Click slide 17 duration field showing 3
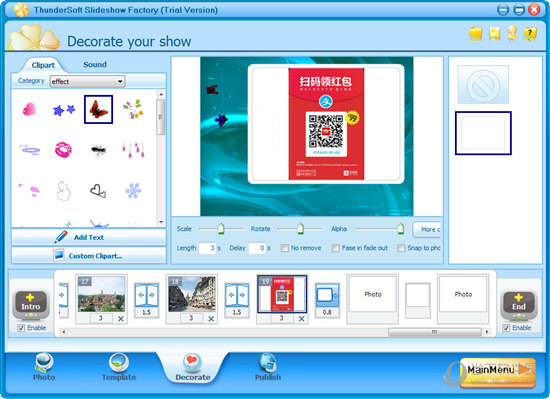Image resolution: width=550 pixels, height=399 pixels. coord(101,318)
